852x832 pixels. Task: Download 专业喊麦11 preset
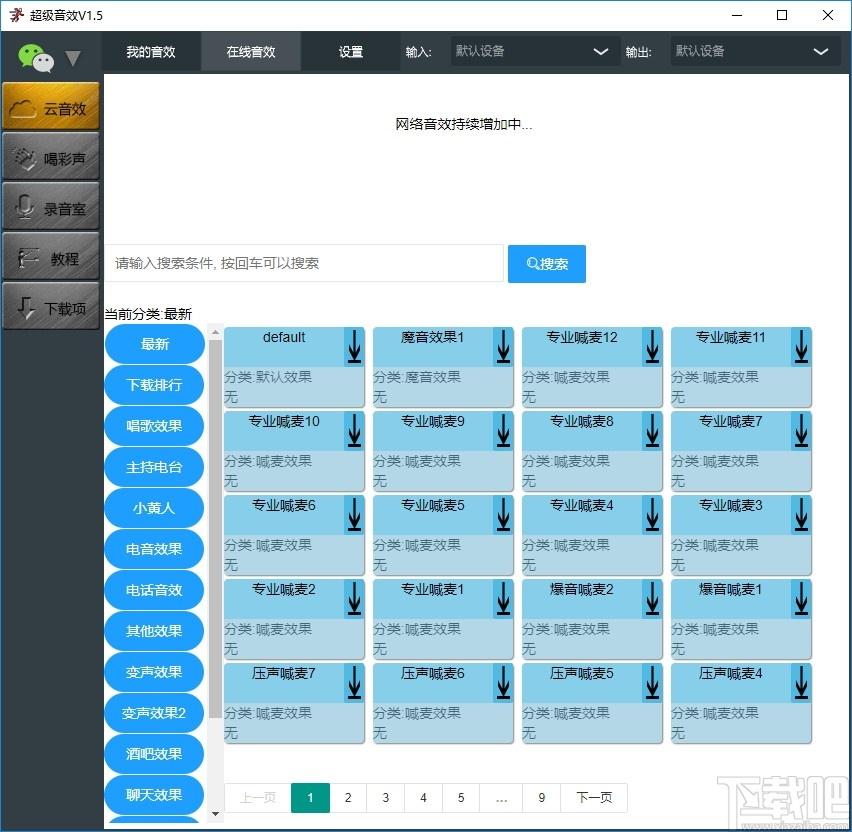click(x=801, y=347)
